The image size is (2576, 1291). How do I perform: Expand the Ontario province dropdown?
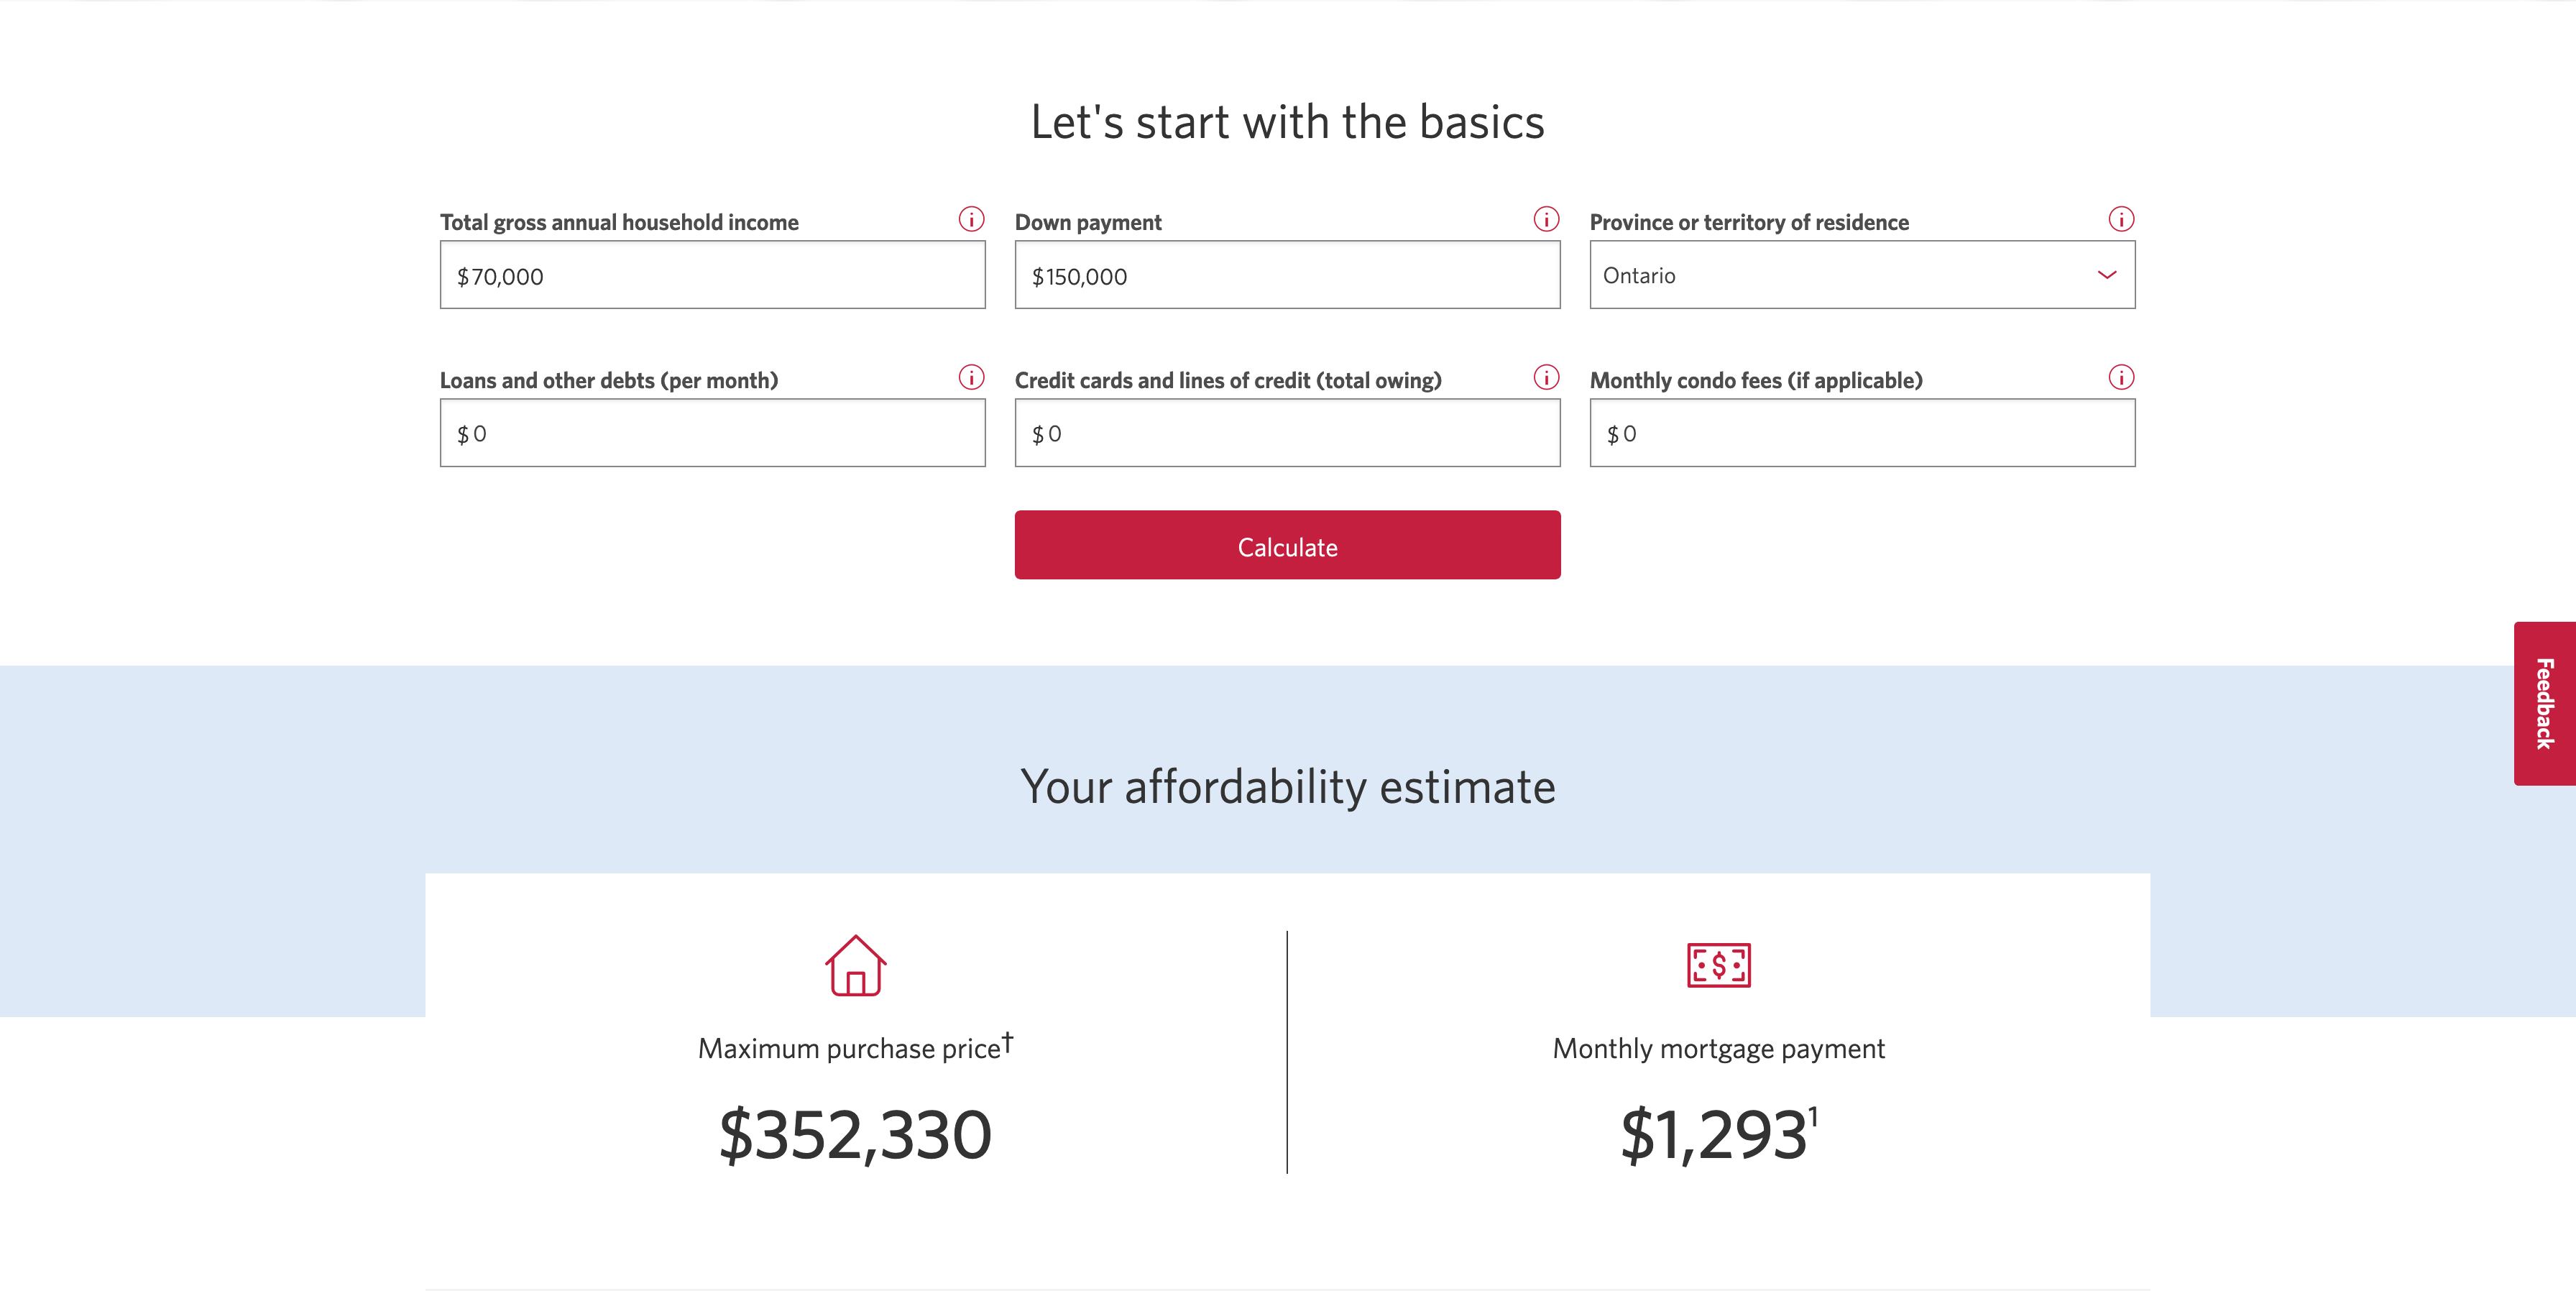pyautogui.click(x=1862, y=275)
